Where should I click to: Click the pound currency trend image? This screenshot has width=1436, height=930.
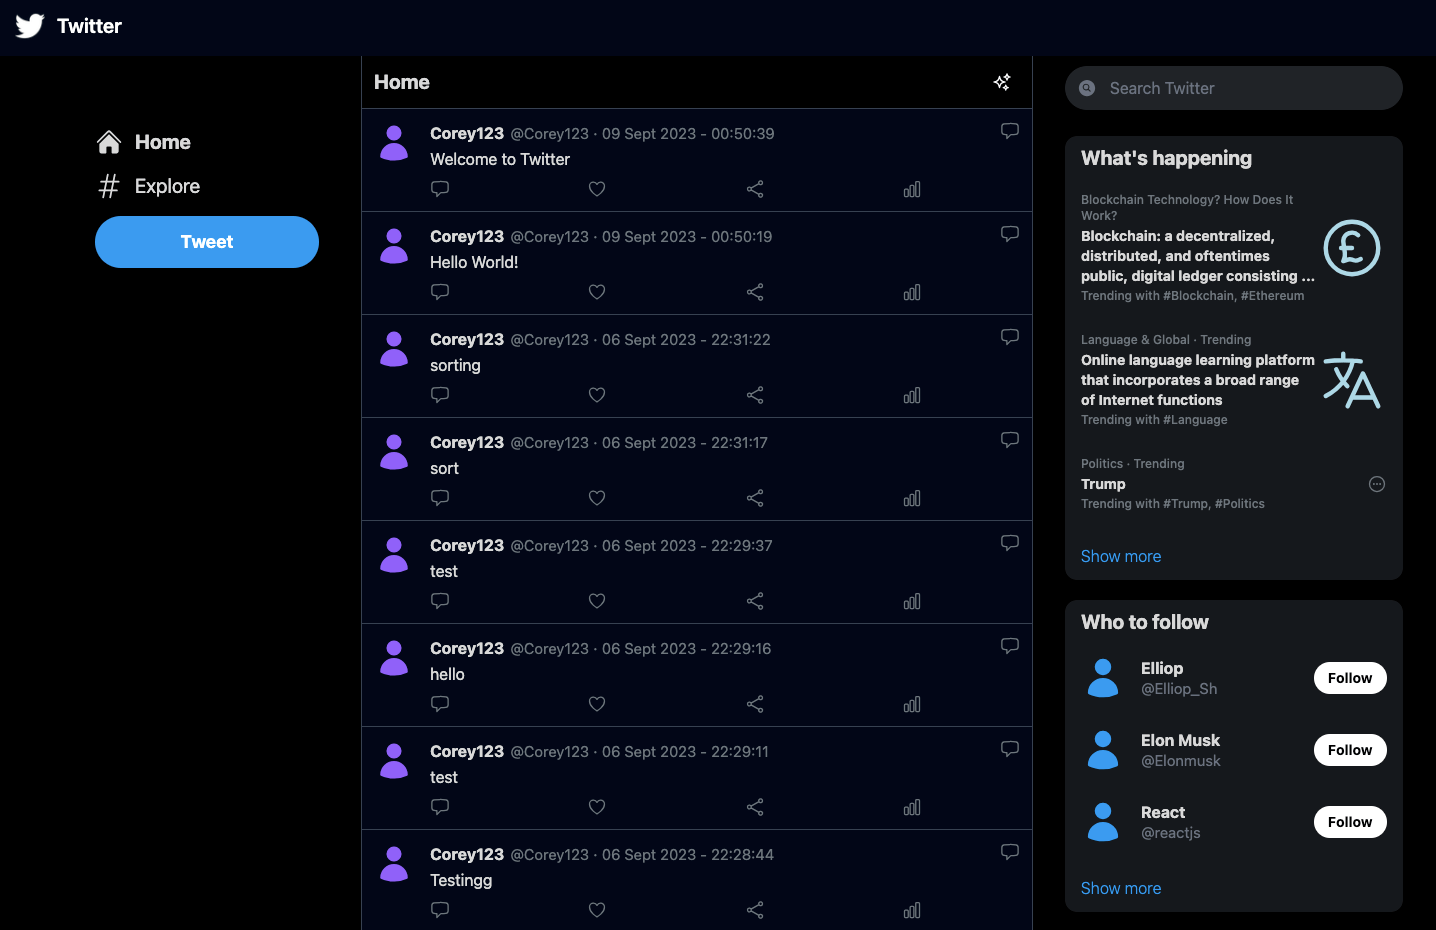tap(1352, 248)
